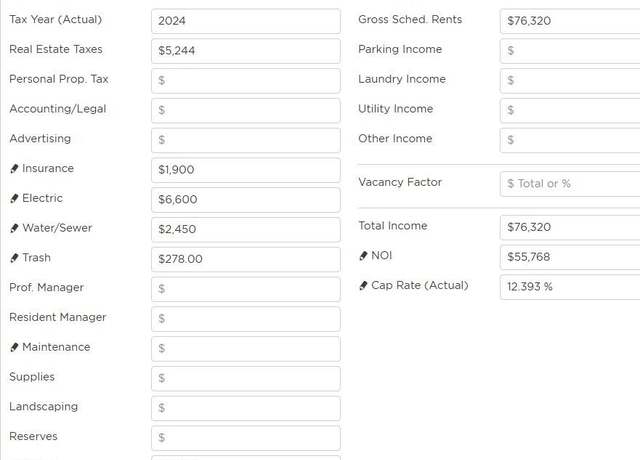The width and height of the screenshot is (640, 460).
Task: Click the pencil icon next to Maintenance
Action: tap(14, 347)
